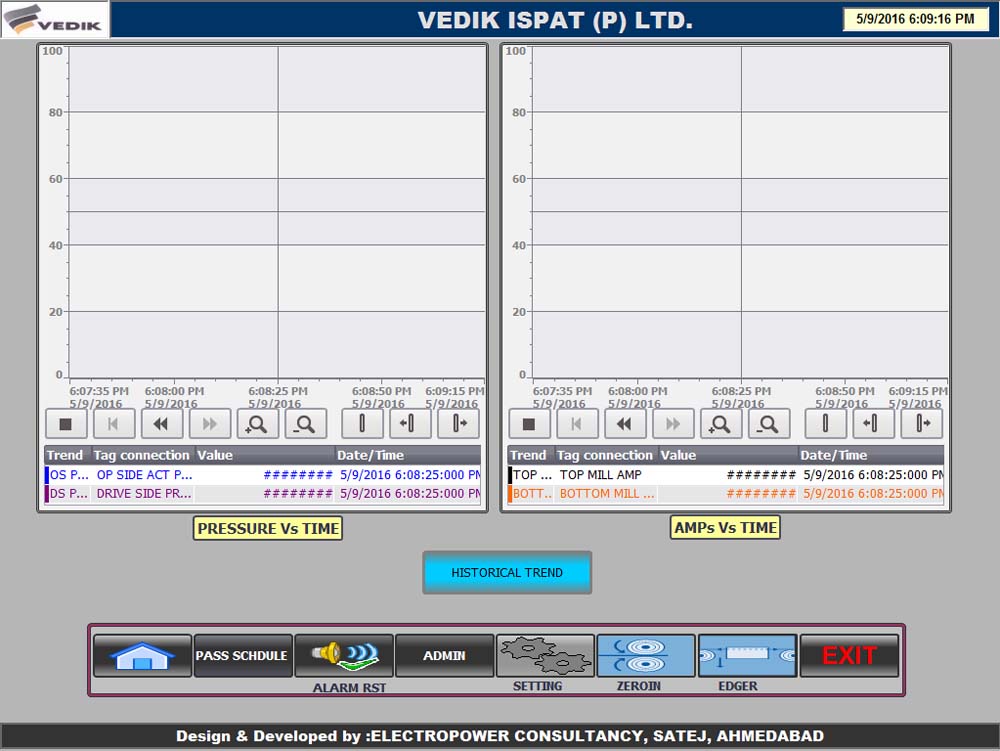Image resolution: width=1000 pixels, height=751 pixels.
Task: Fast-forward the pressure trend view
Action: pyautogui.click(x=209, y=424)
